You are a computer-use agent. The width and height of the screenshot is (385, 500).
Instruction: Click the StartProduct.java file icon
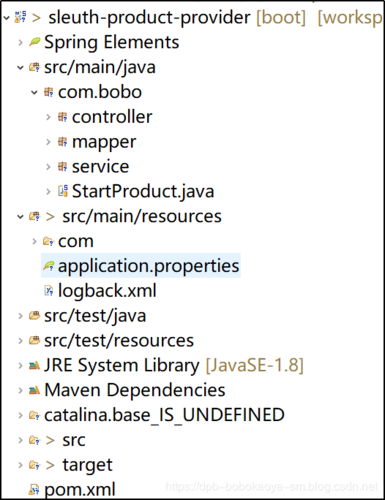pos(63,191)
